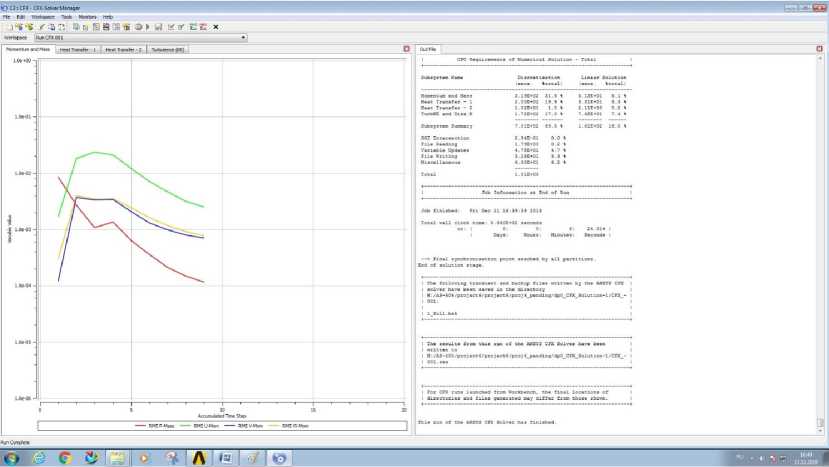The width and height of the screenshot is (829, 467).
Task: Click the red square icon on plot panel
Action: pos(407,49)
